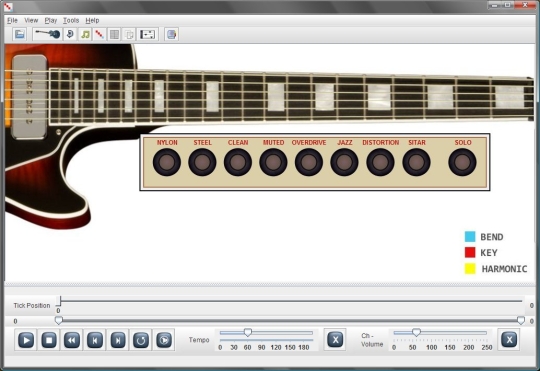Start playback with the Play button
540x371 pixels.
coord(26,340)
